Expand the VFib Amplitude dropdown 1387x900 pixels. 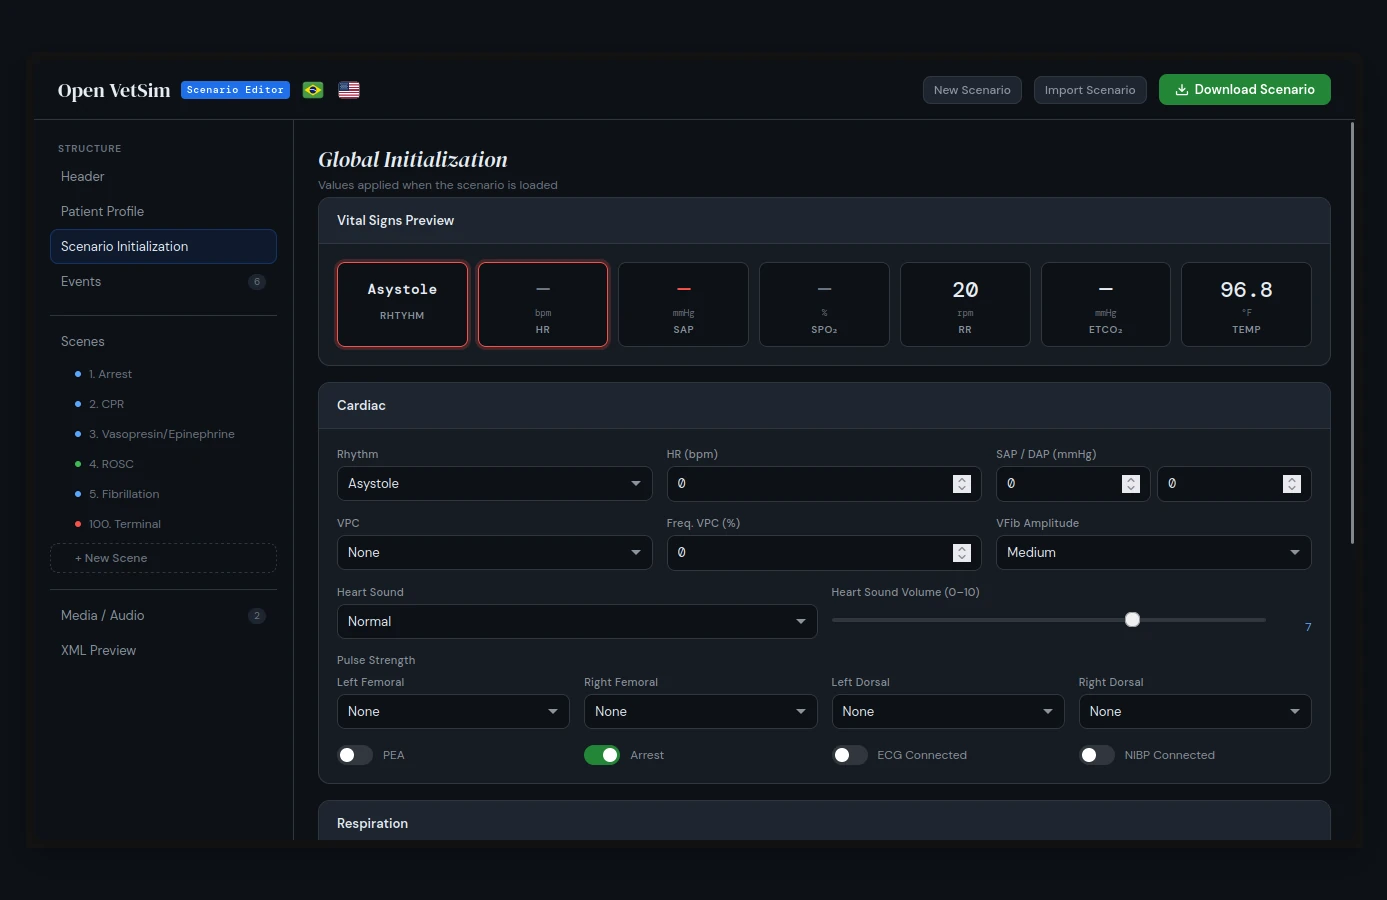1153,553
